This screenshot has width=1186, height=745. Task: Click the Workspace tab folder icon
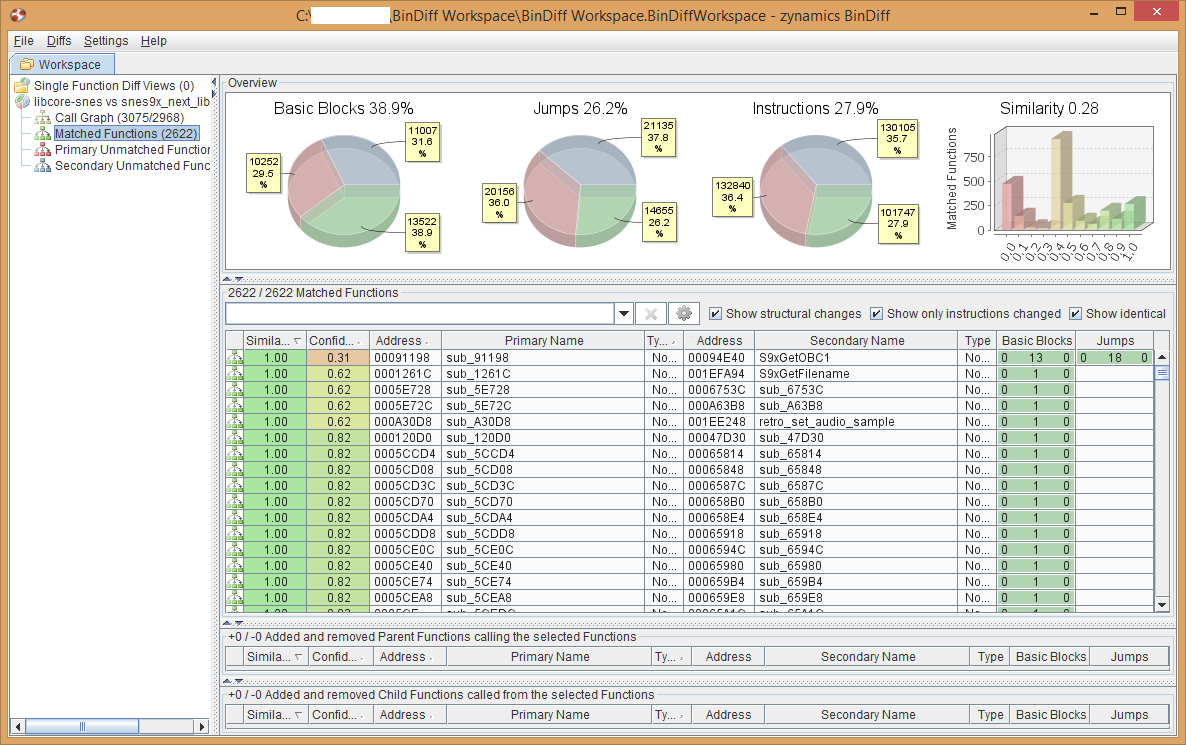click(x=26, y=64)
